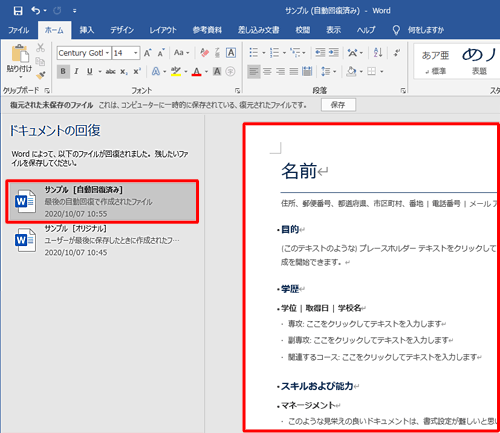Switch to the Layout (レイアウト) tab
The image size is (500, 433).
tap(163, 30)
